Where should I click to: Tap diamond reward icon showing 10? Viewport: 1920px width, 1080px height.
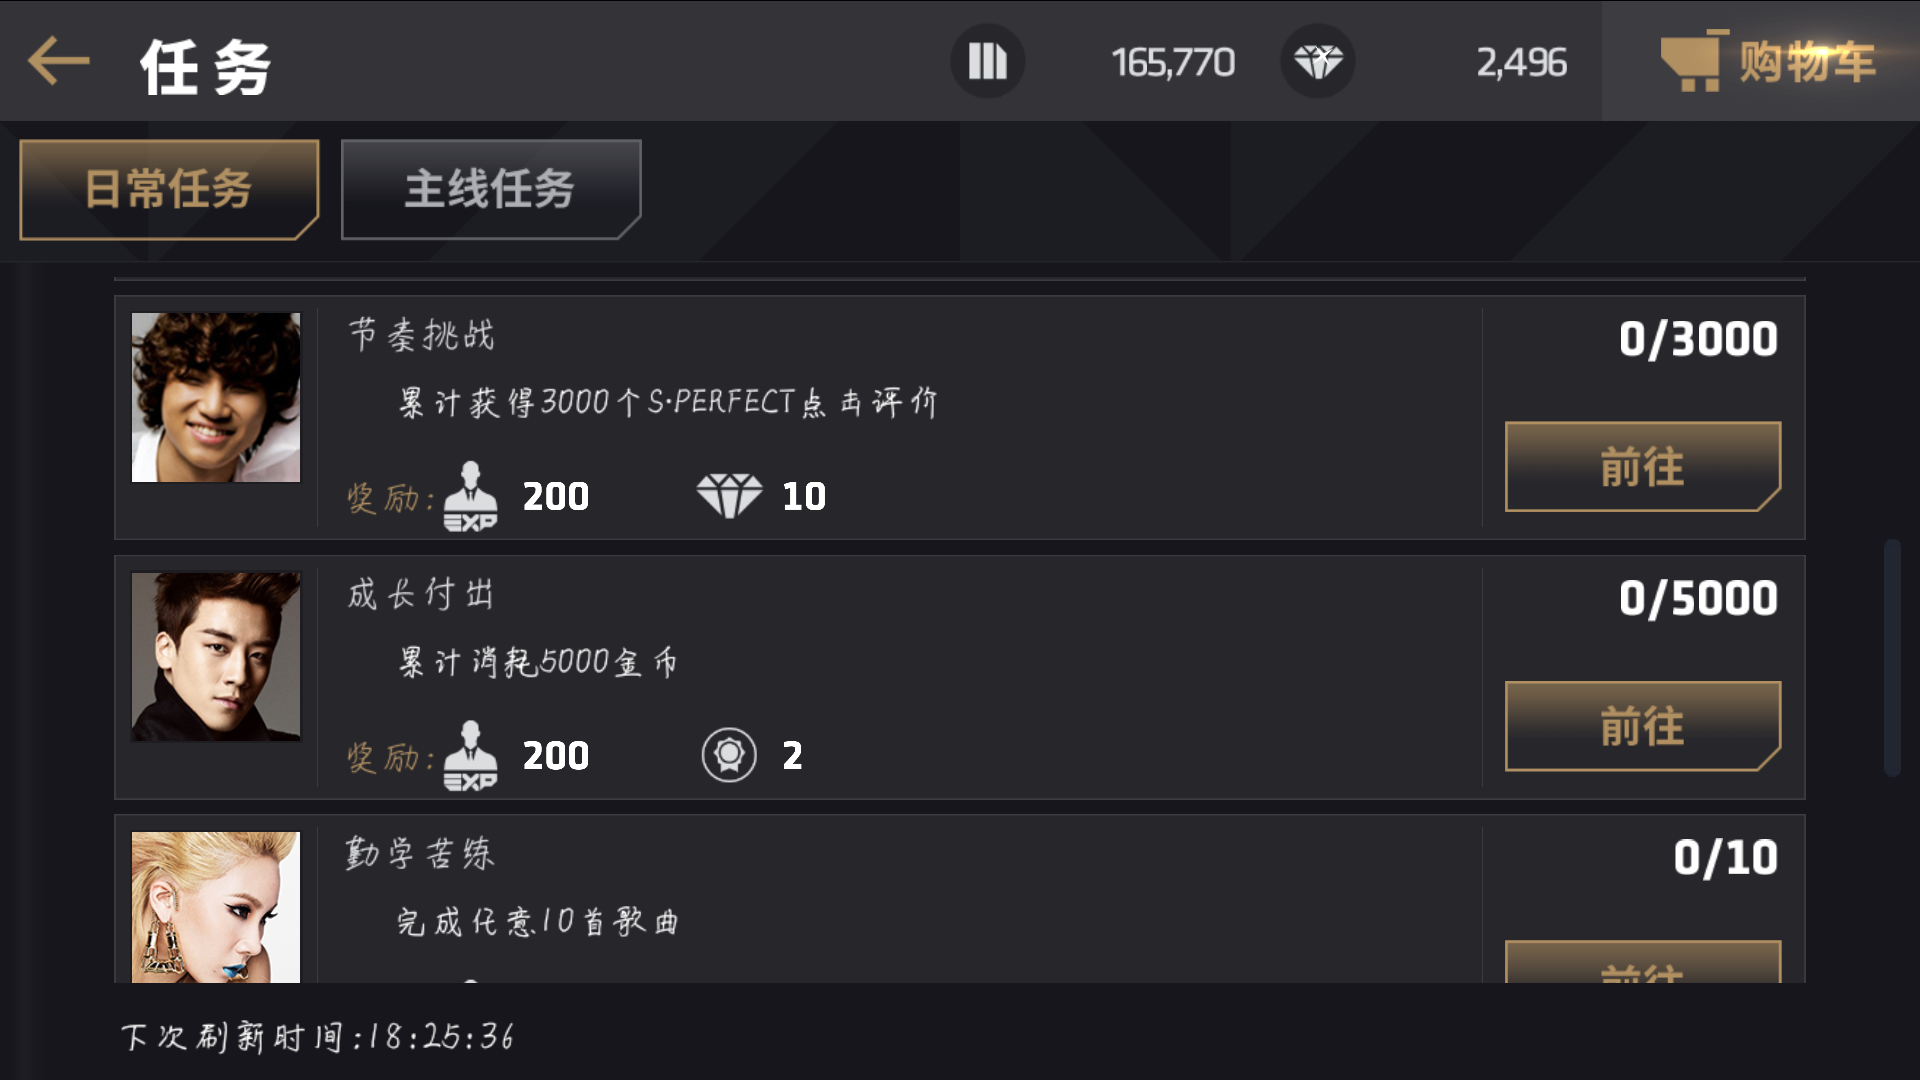click(729, 496)
